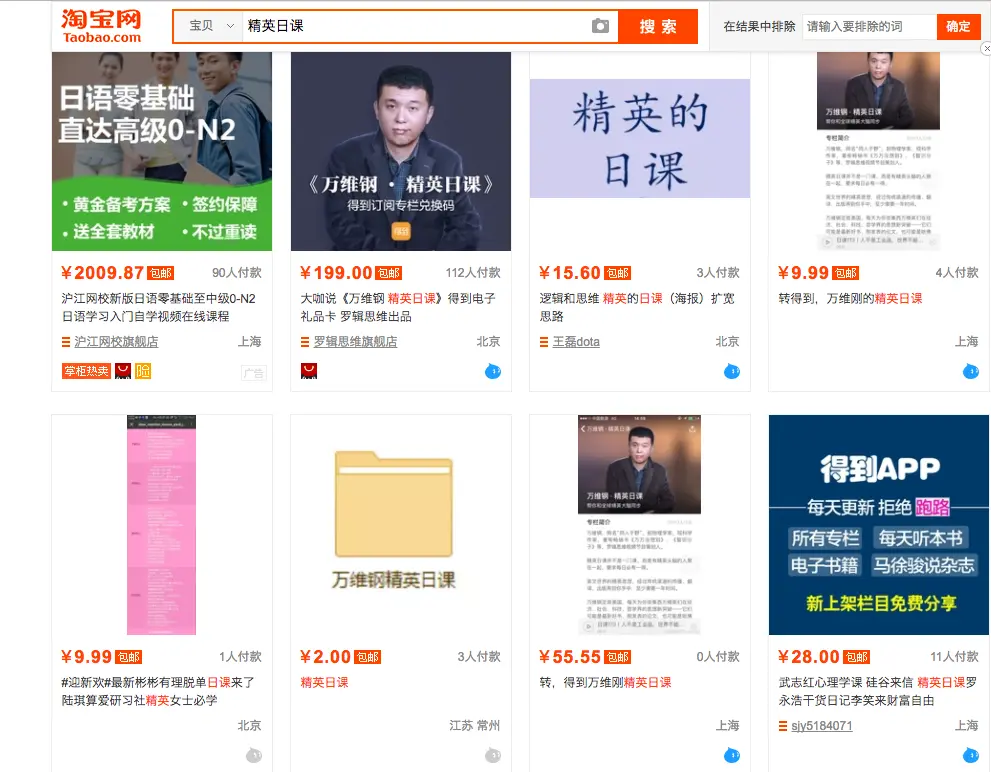
Task: Open the 沪江网校新版日语零基础 product title
Action: pyautogui.click(x=159, y=307)
